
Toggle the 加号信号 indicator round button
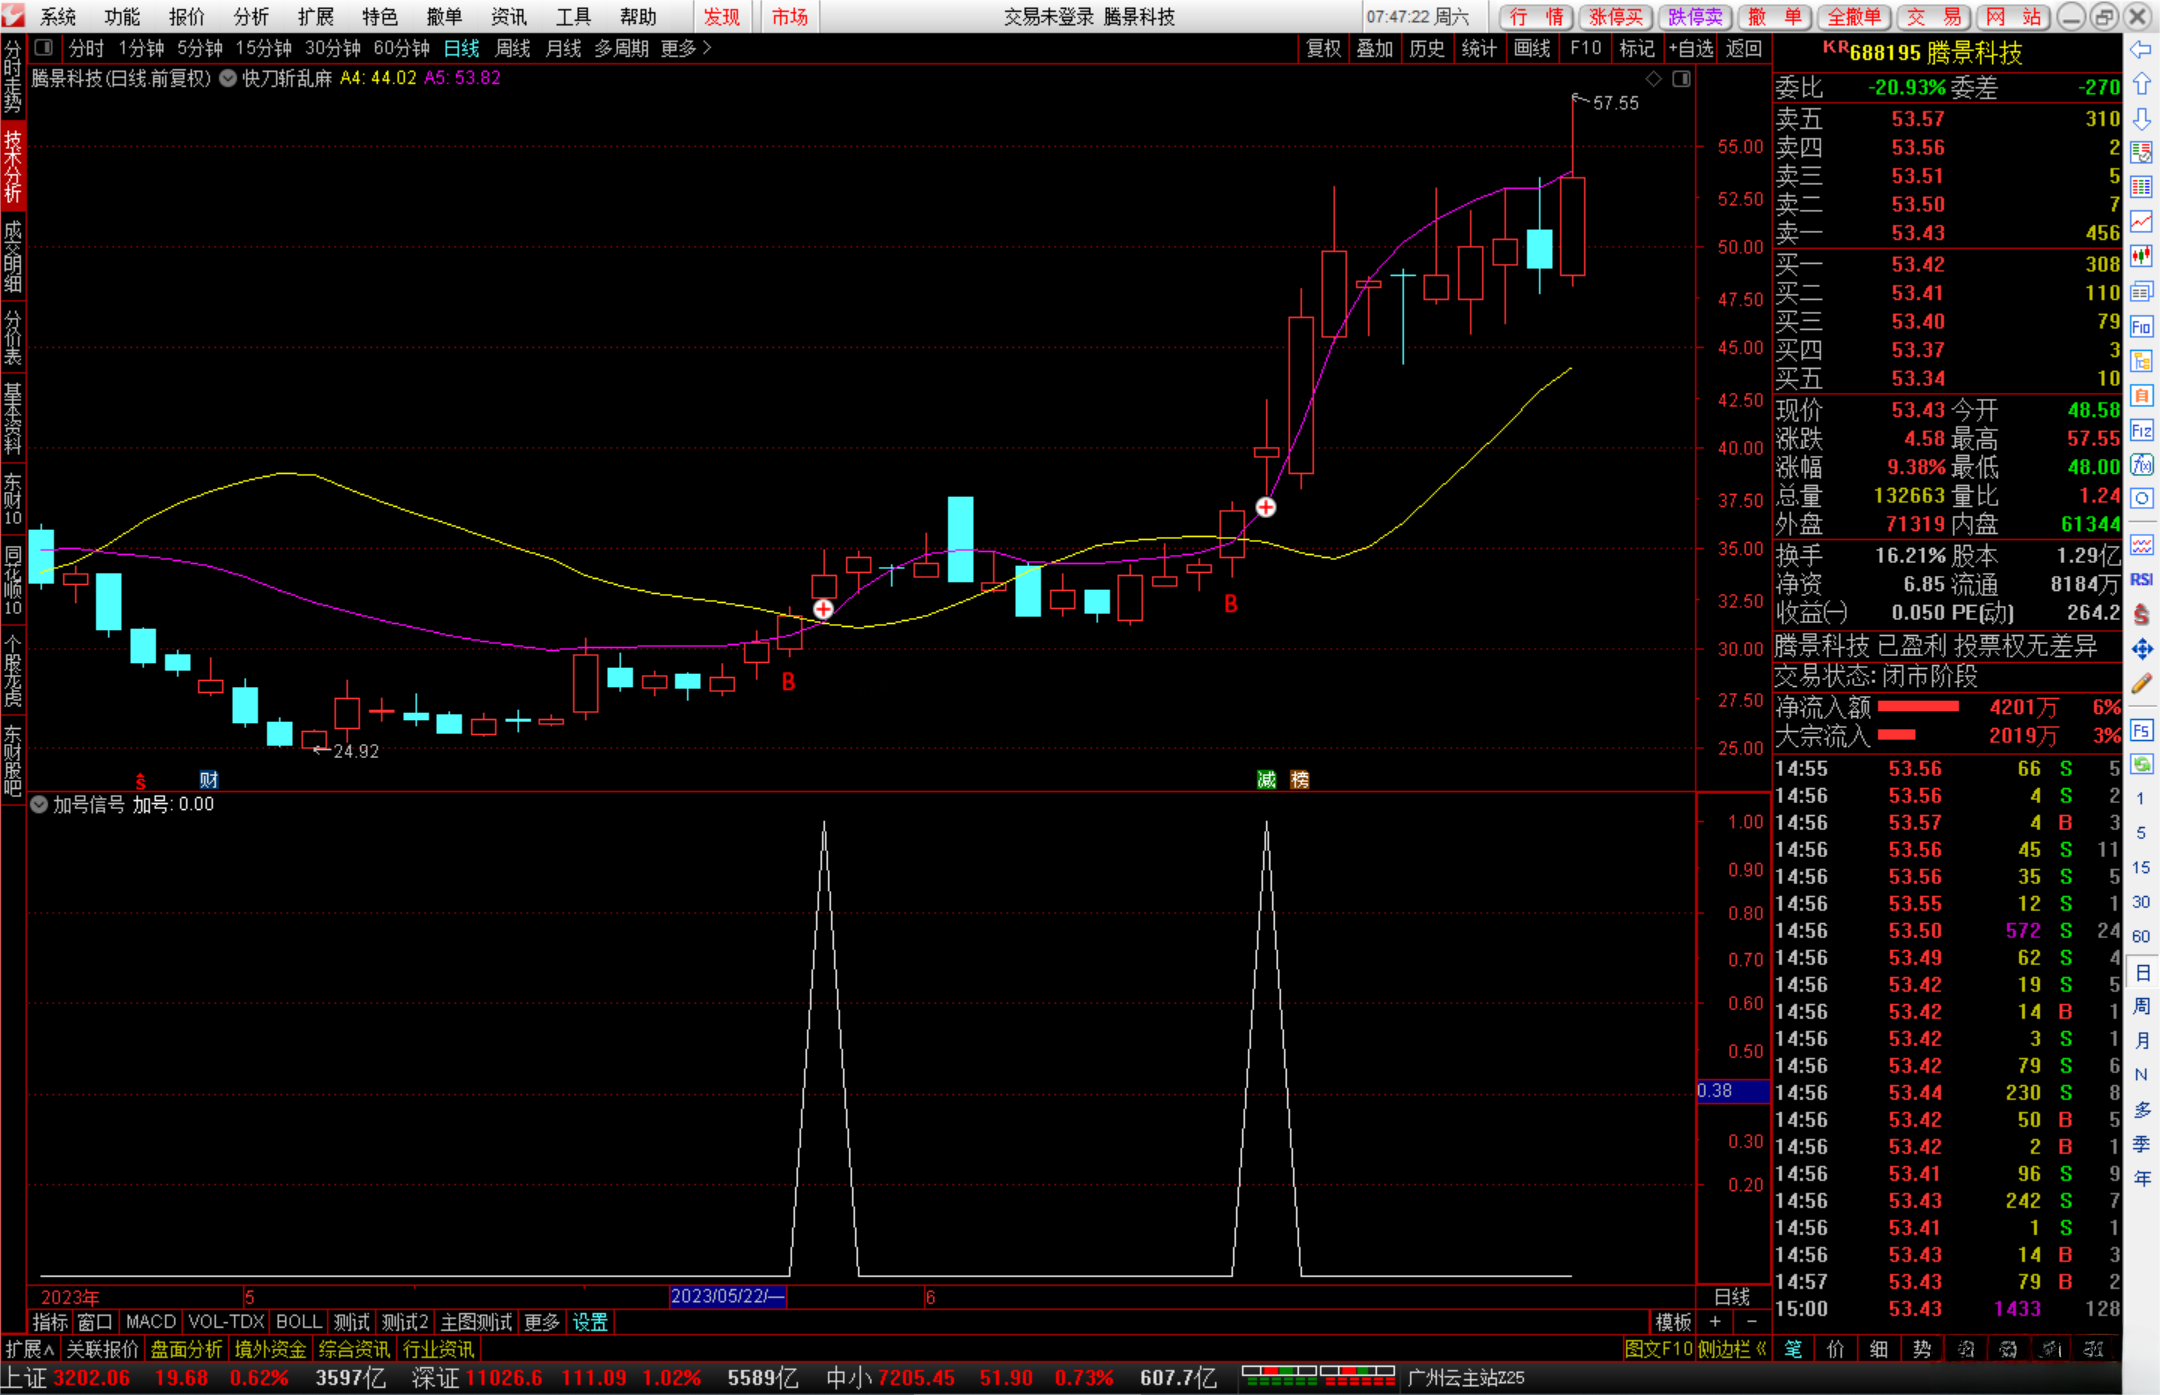pyautogui.click(x=39, y=805)
